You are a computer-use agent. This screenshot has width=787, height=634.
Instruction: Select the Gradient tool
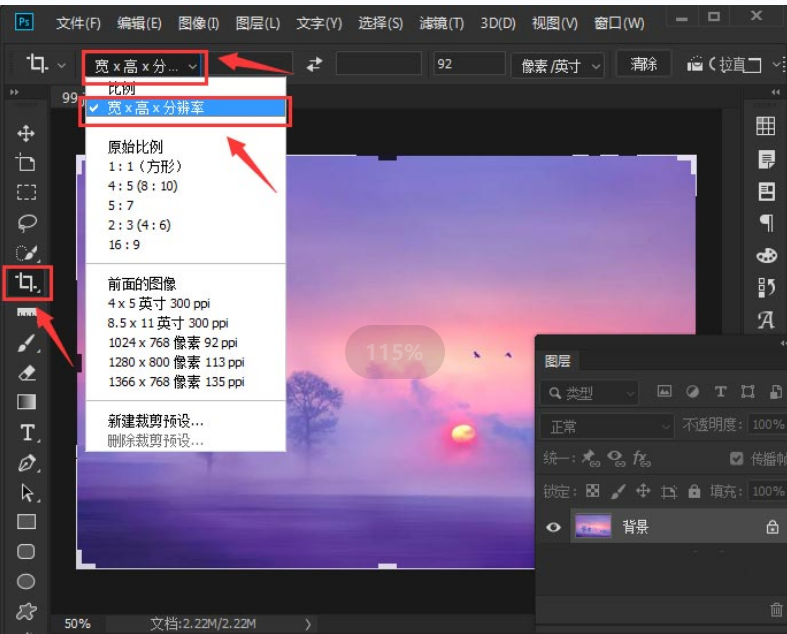(x=26, y=402)
